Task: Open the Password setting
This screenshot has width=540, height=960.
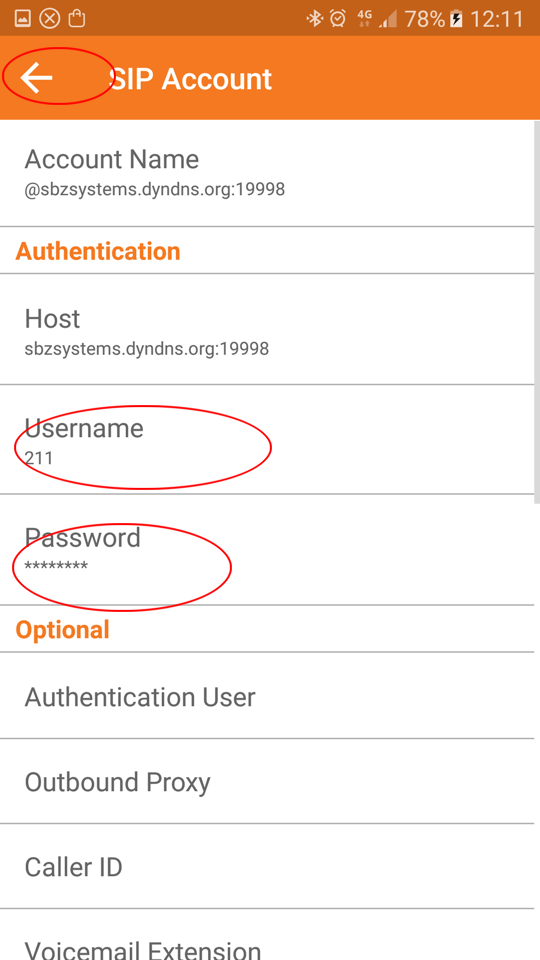Action: point(267,550)
